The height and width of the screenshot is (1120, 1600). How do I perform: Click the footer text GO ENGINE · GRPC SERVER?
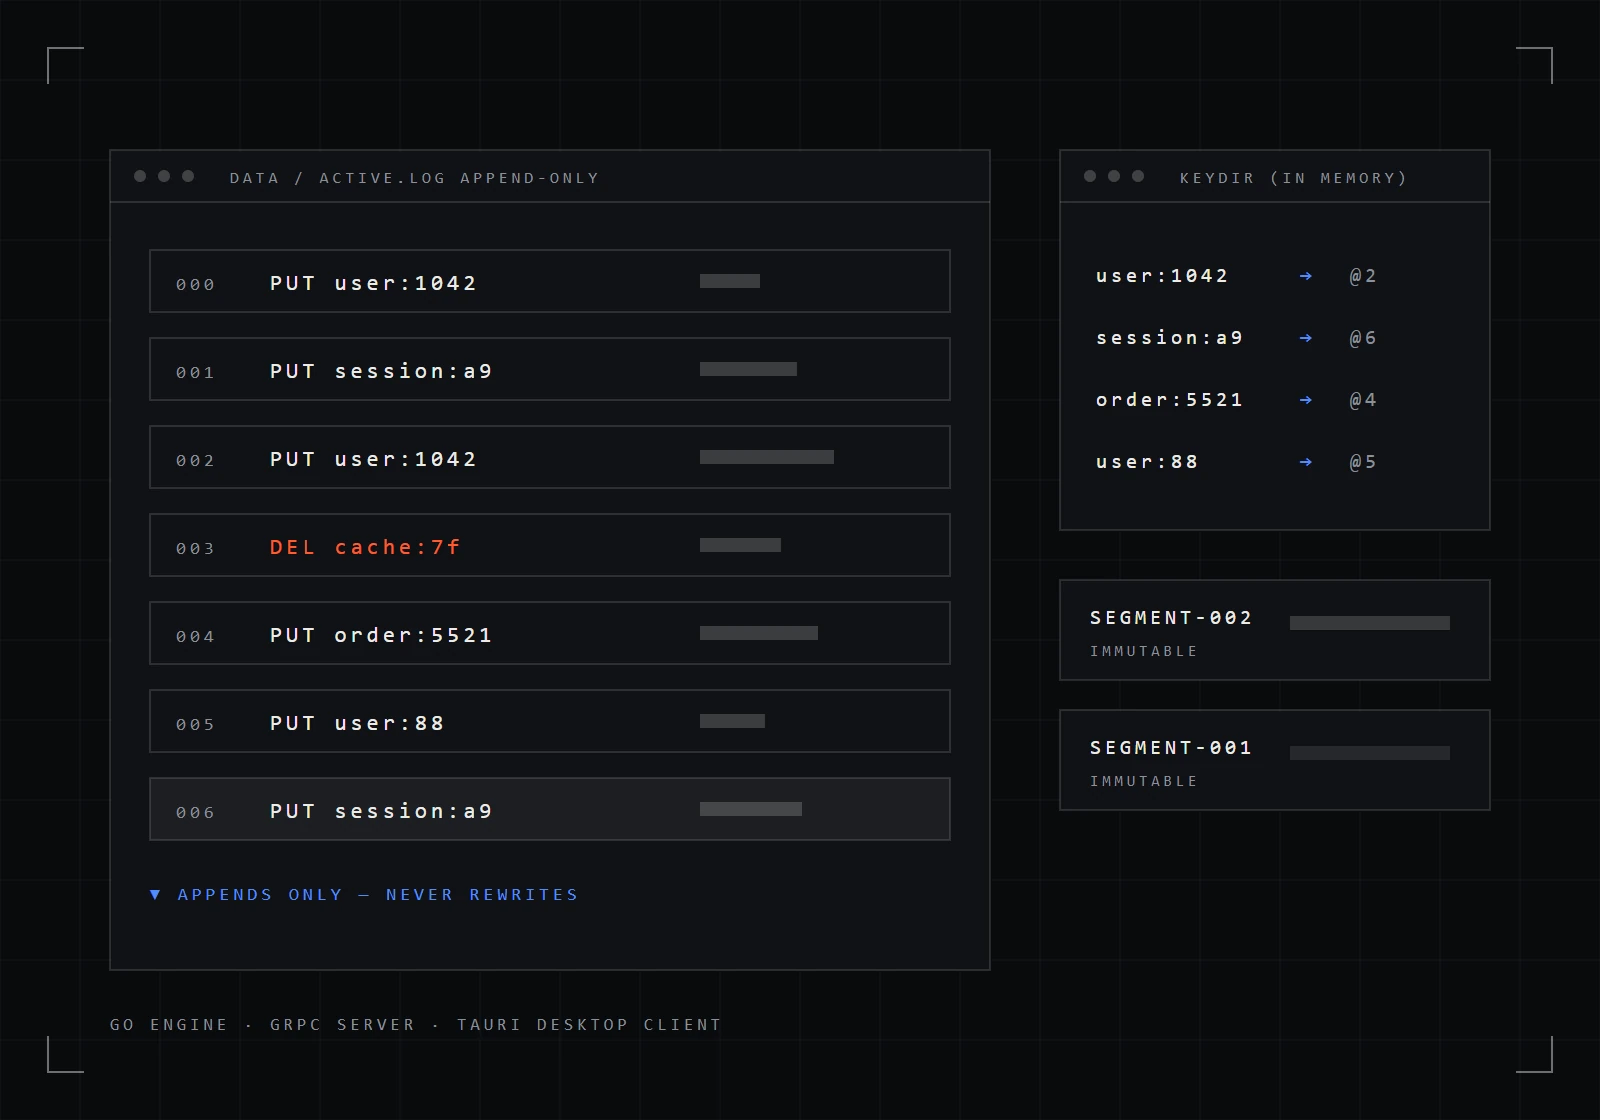tap(262, 1025)
